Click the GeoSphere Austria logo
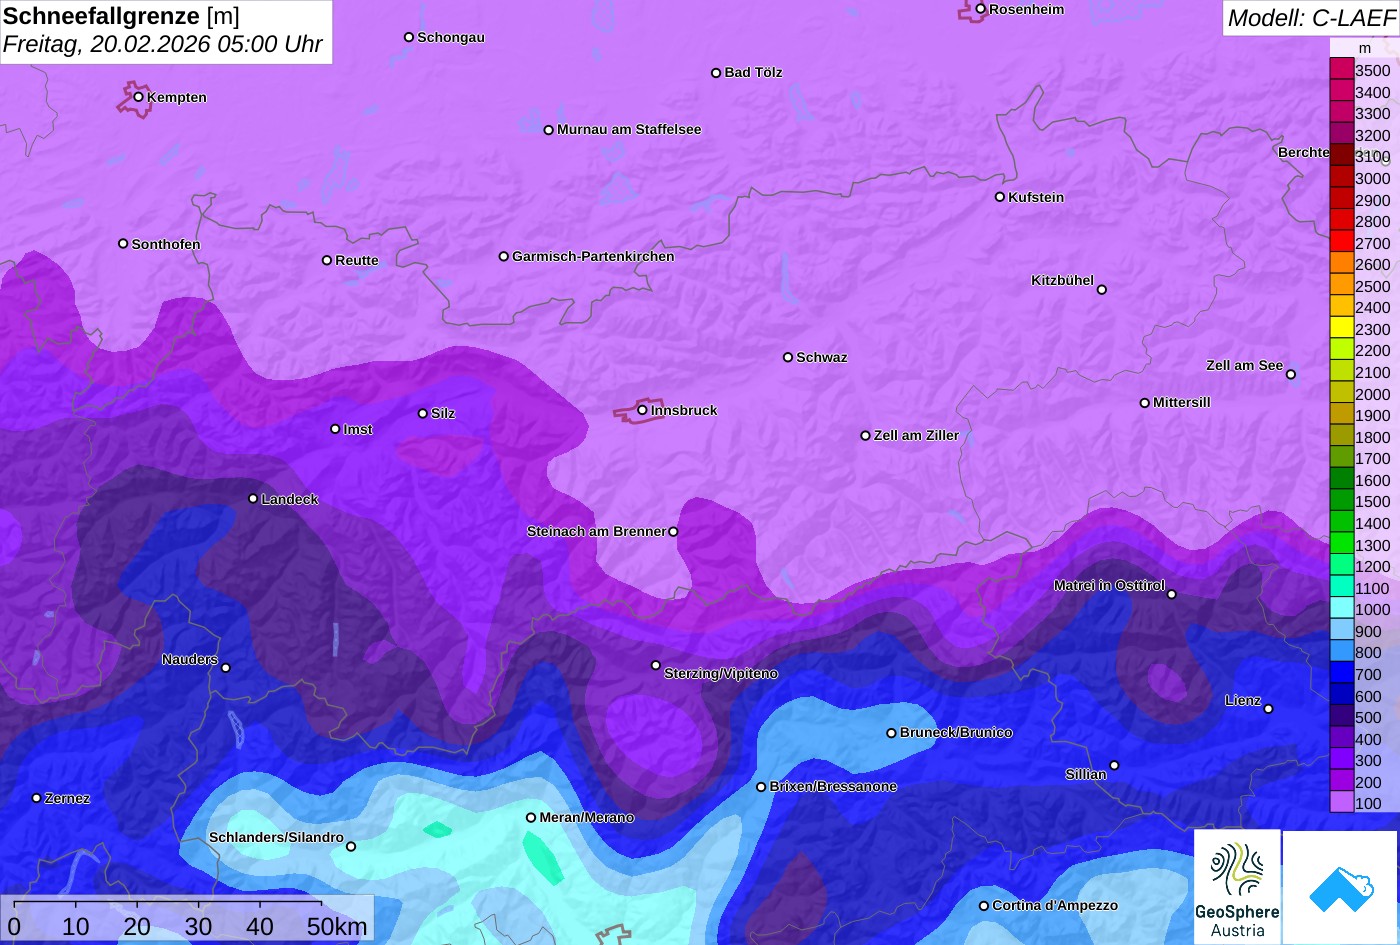This screenshot has width=1400, height=945. [x=1237, y=887]
